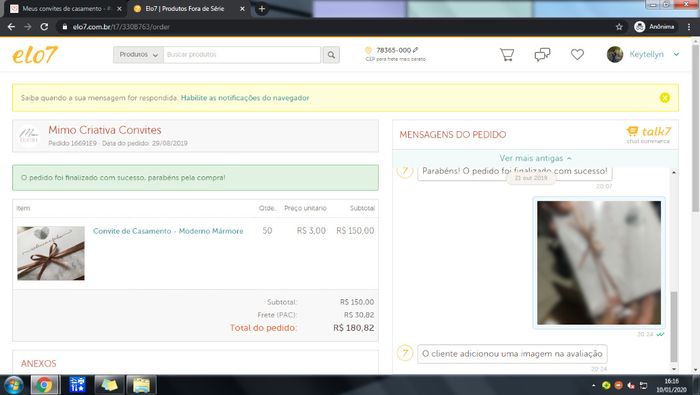This screenshot has height=395, width=700.
Task: Click the Keytellyn username
Action: point(646,54)
